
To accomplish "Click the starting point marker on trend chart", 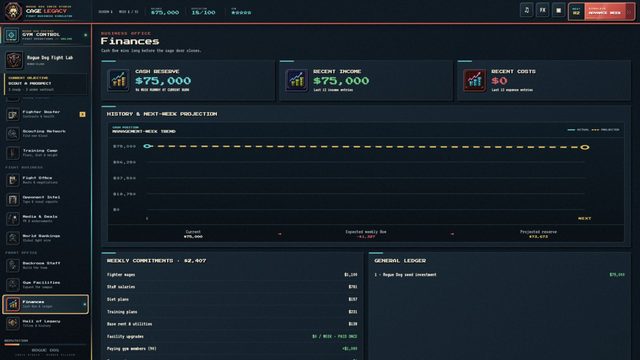I will click(x=147, y=146).
